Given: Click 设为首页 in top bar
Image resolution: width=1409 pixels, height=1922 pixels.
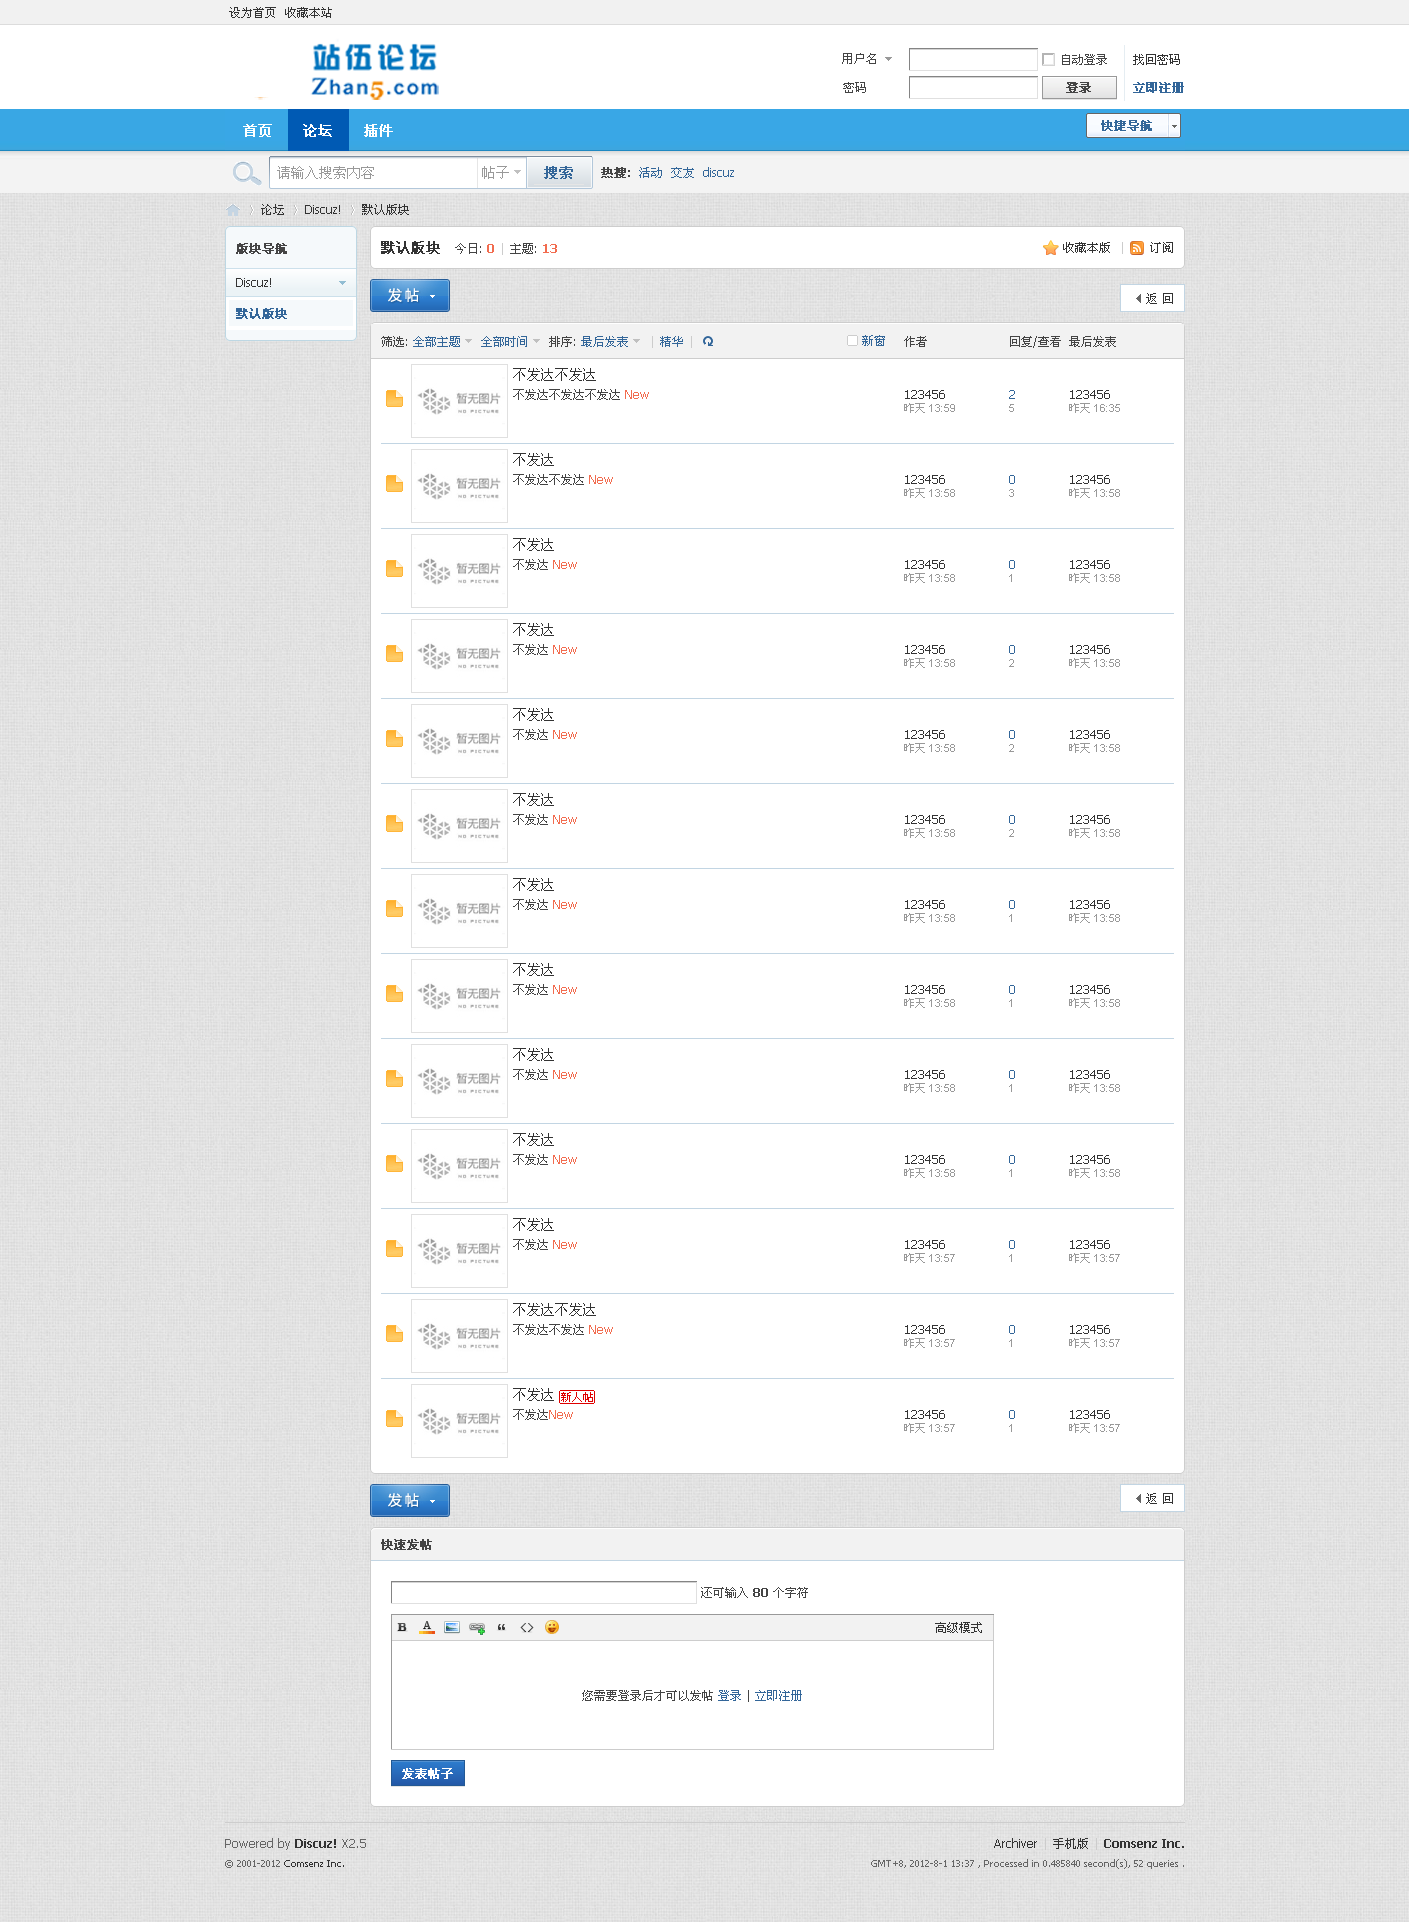Looking at the screenshot, I should coord(252,13).
